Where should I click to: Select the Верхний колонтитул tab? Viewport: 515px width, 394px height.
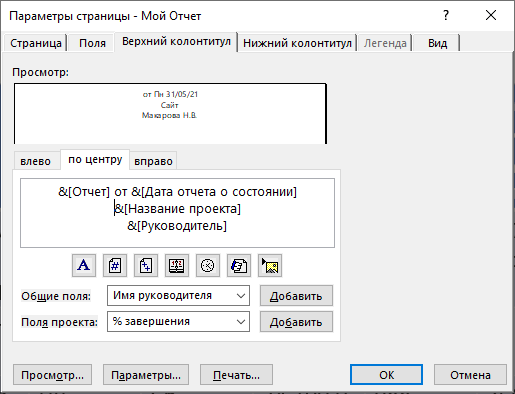click(176, 42)
